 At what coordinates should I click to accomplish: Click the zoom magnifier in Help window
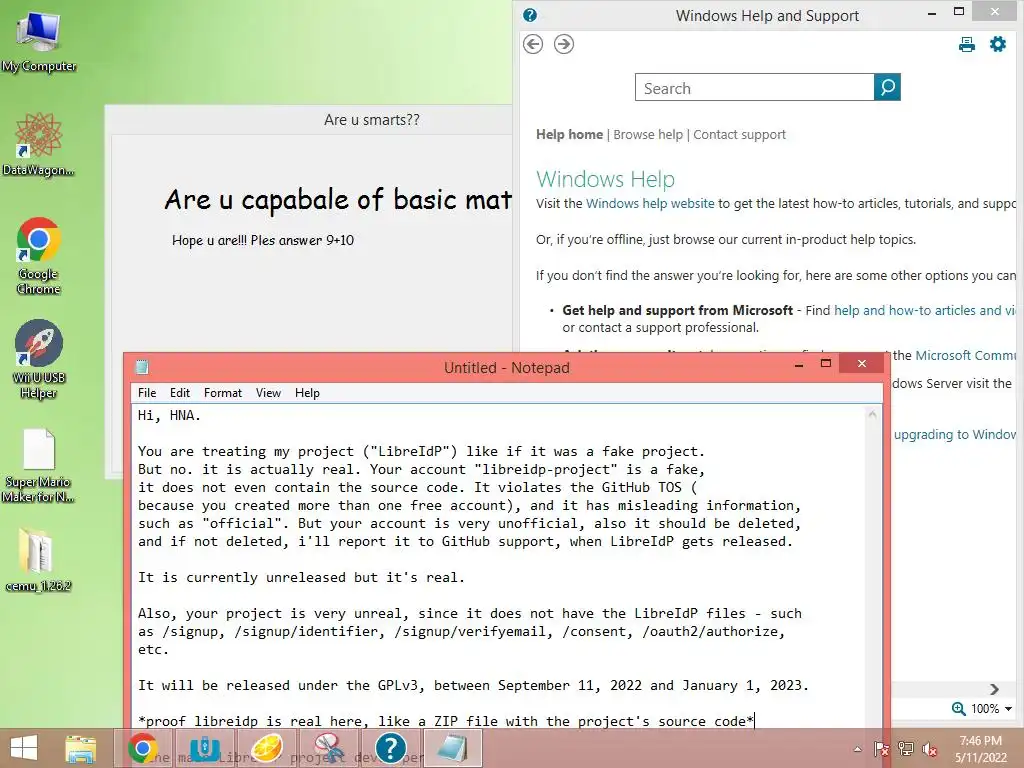[959, 709]
